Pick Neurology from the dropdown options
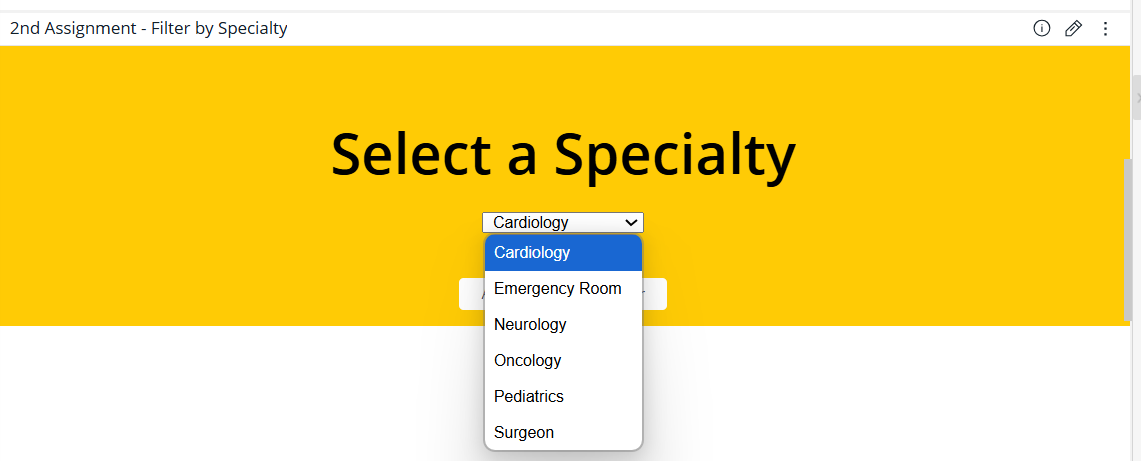This screenshot has width=1141, height=461. point(563,324)
